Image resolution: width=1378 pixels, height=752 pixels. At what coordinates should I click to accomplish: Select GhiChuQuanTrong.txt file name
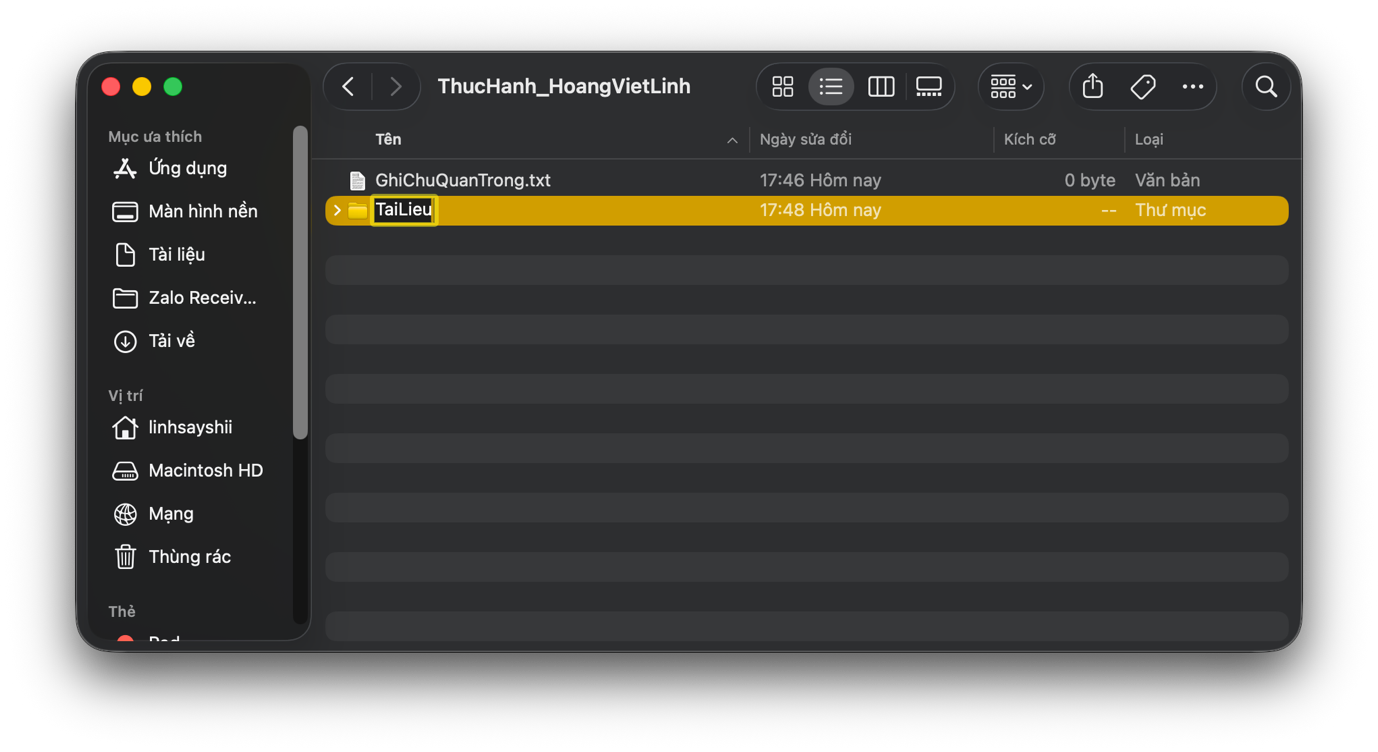(463, 181)
